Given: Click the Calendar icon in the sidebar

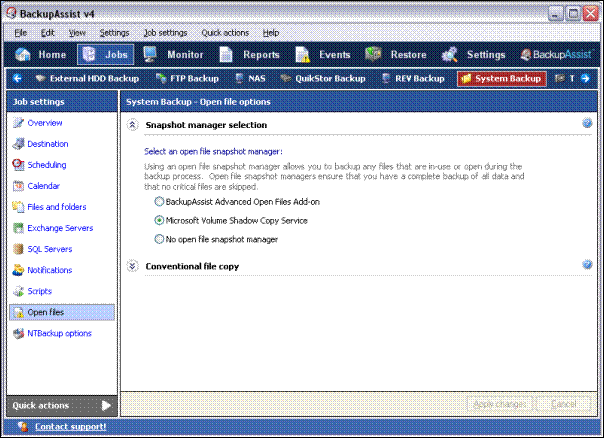Looking at the screenshot, I should pos(18,186).
